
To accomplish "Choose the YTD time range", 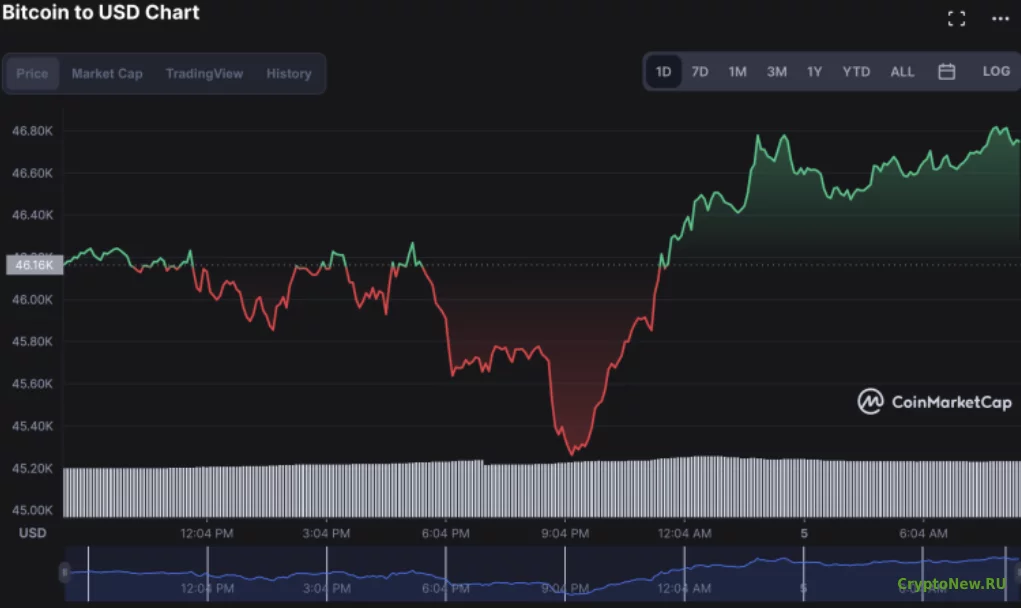I will (x=856, y=72).
